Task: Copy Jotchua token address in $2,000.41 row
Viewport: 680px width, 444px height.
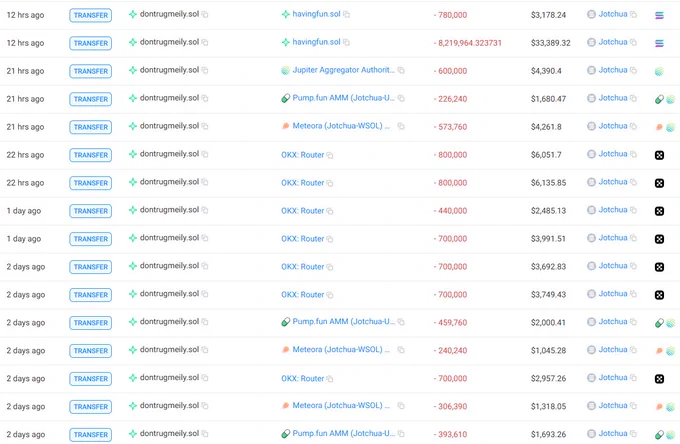Action: pyautogui.click(x=633, y=322)
